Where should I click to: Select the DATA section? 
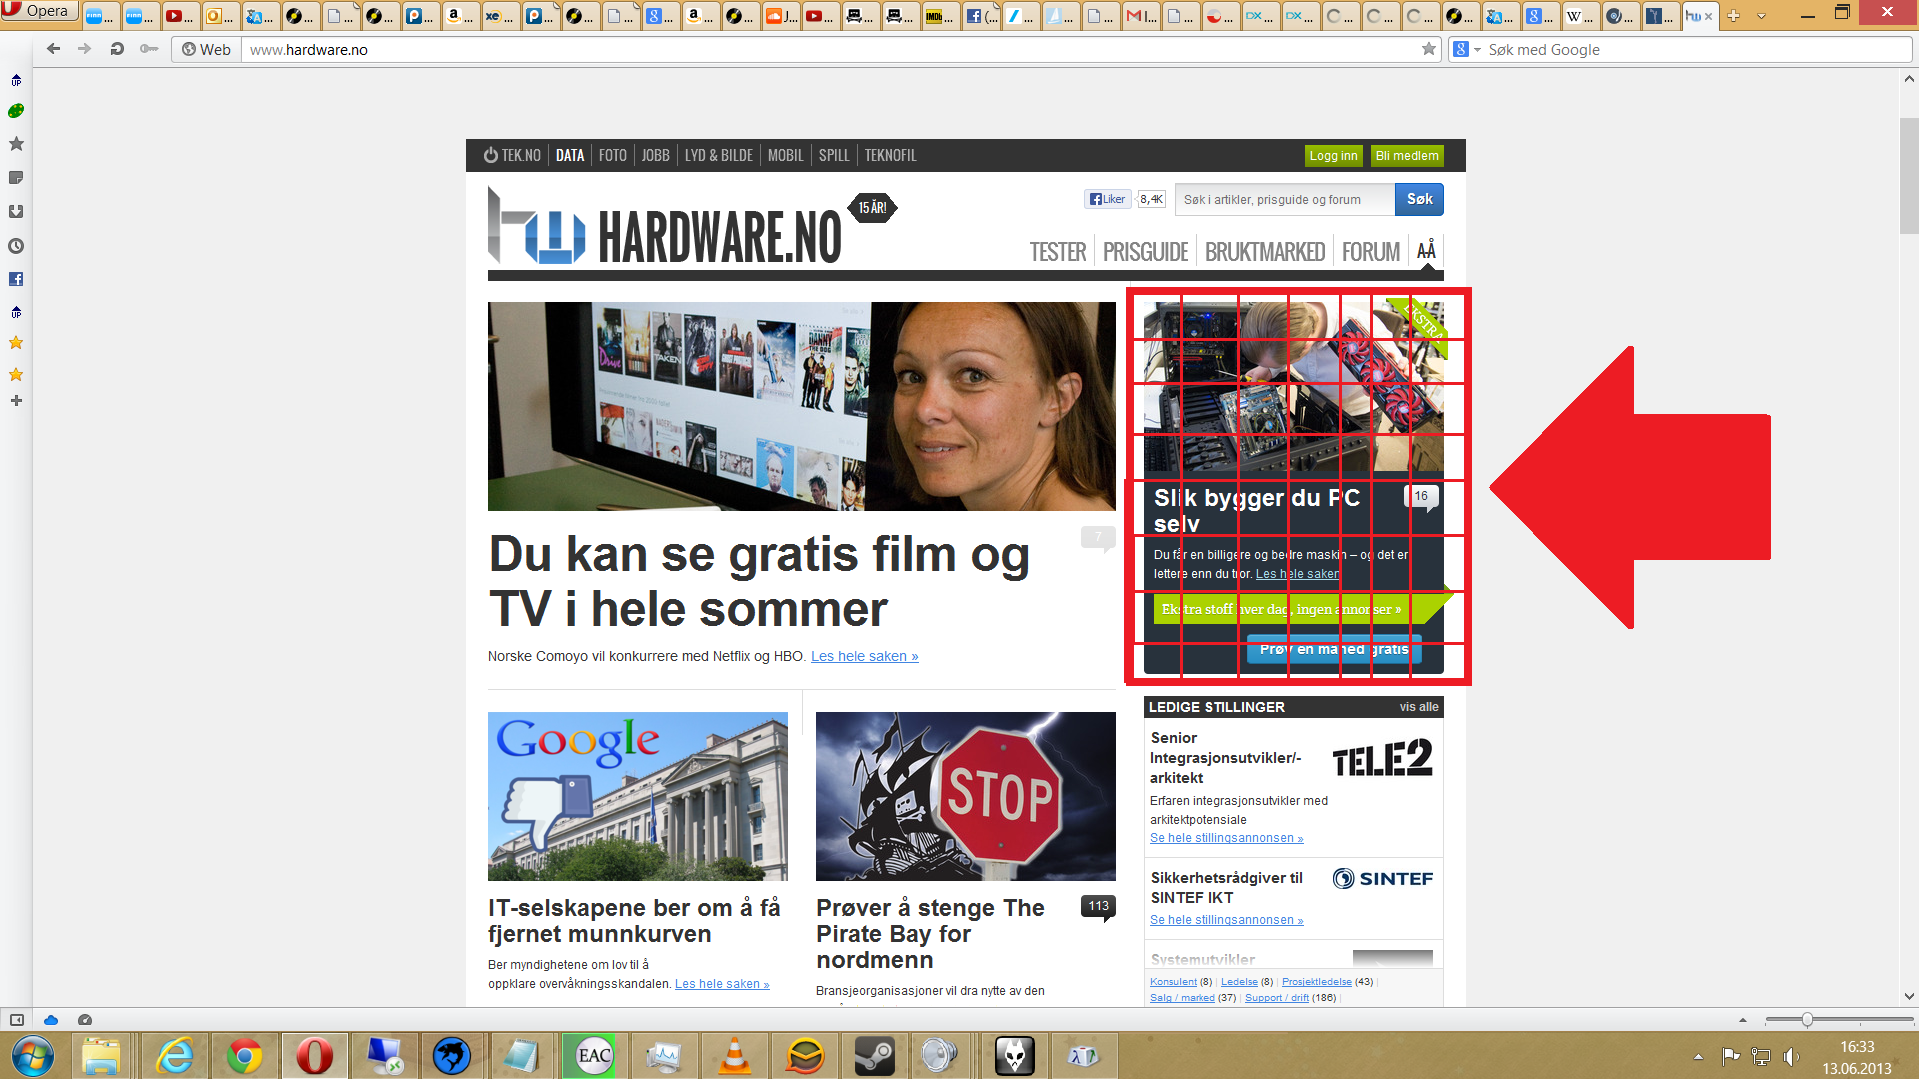(x=570, y=155)
